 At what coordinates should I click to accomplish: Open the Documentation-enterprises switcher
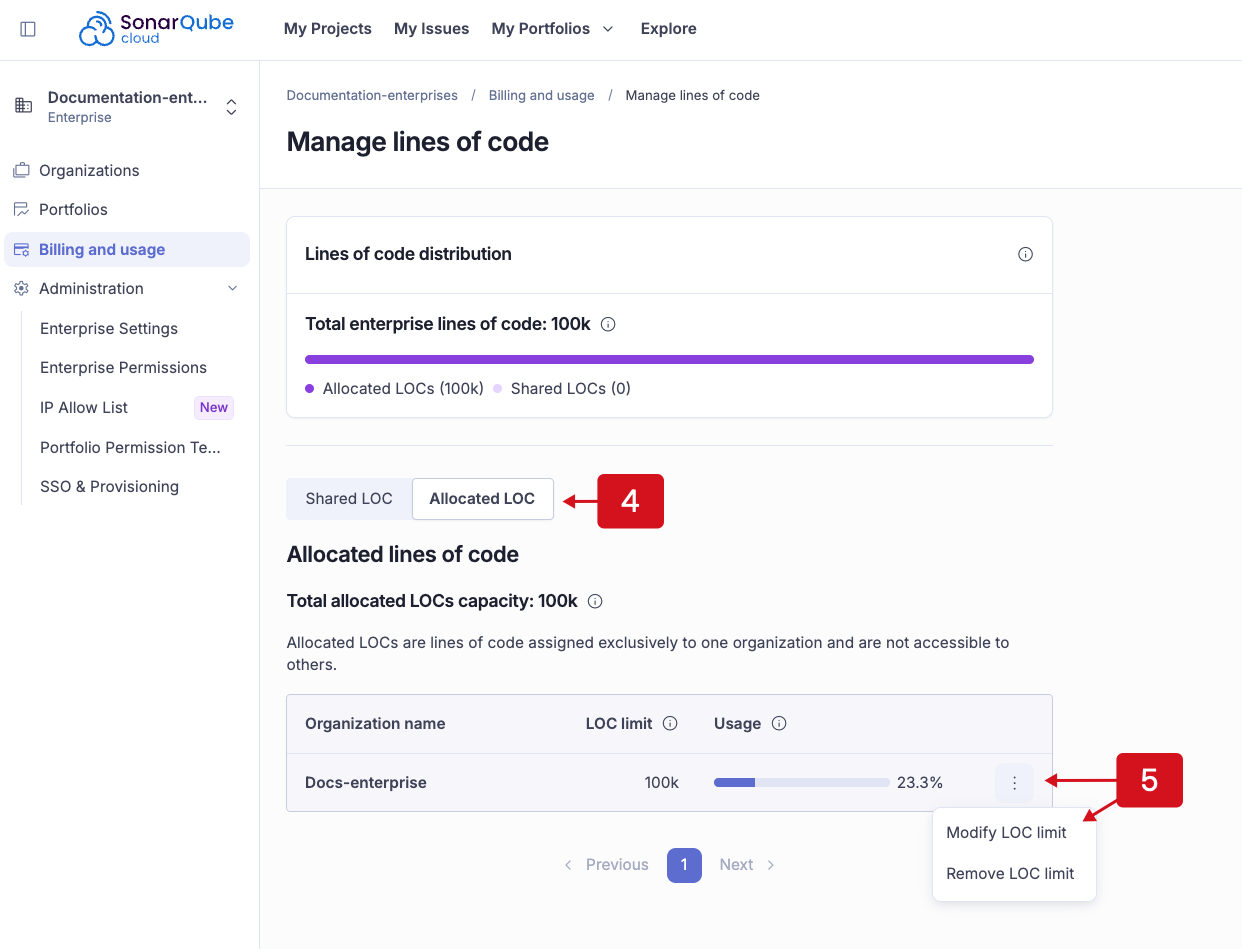coord(127,106)
